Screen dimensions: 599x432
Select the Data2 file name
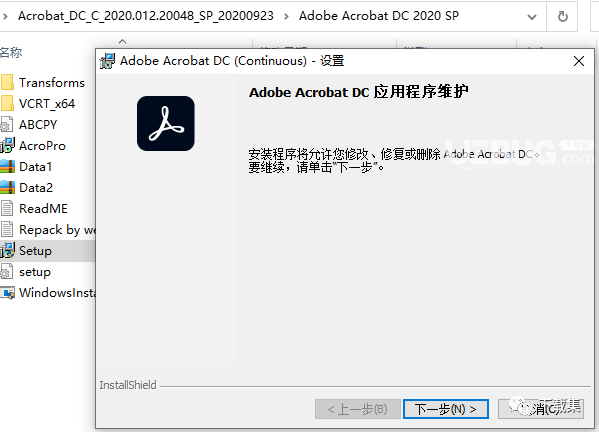[36, 188]
